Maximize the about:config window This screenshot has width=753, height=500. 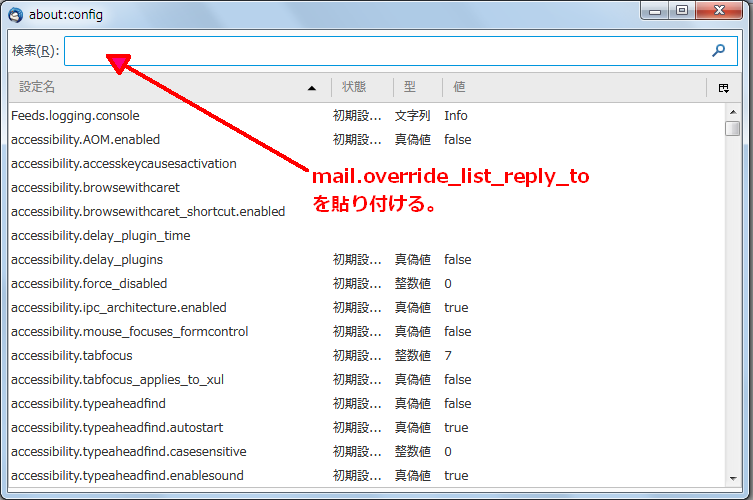click(x=681, y=11)
